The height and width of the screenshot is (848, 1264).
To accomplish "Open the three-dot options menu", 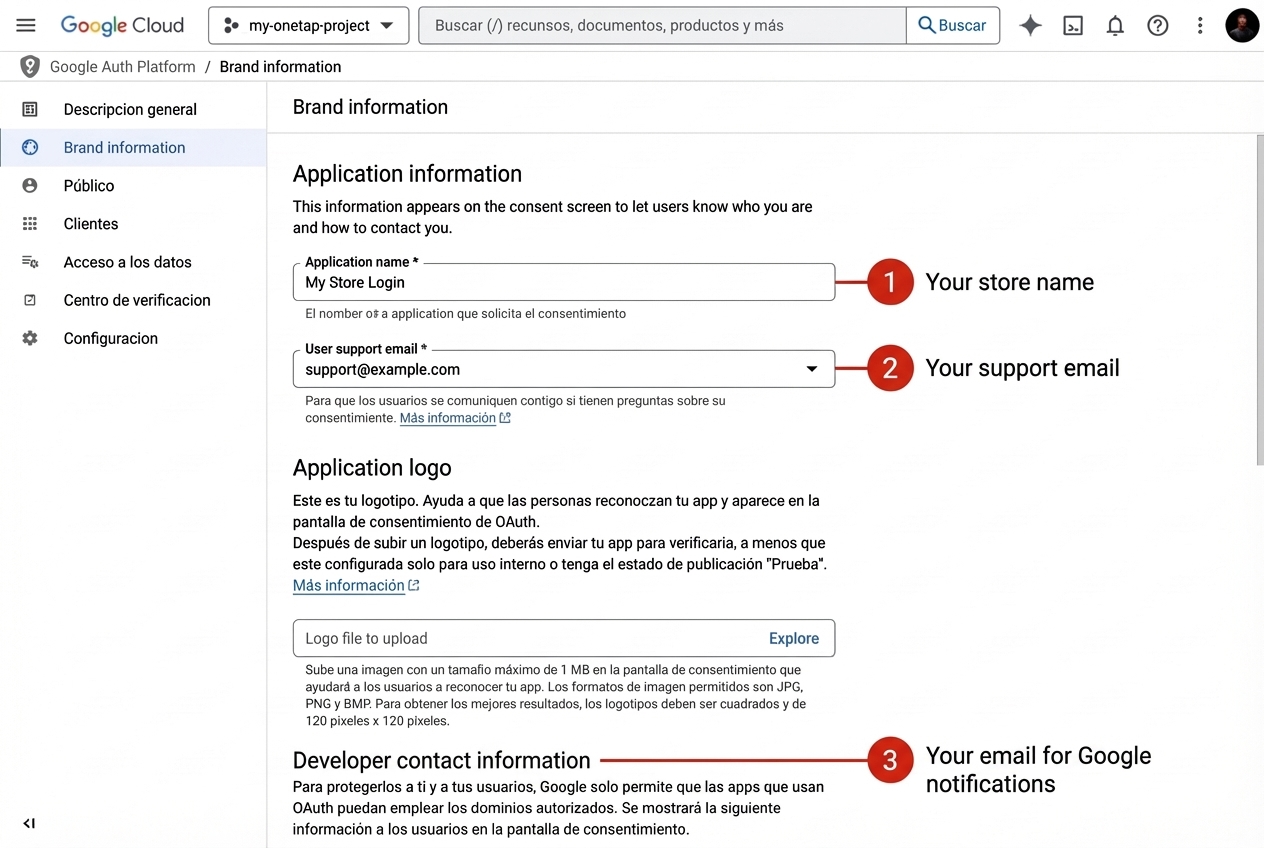I will click(x=1200, y=25).
